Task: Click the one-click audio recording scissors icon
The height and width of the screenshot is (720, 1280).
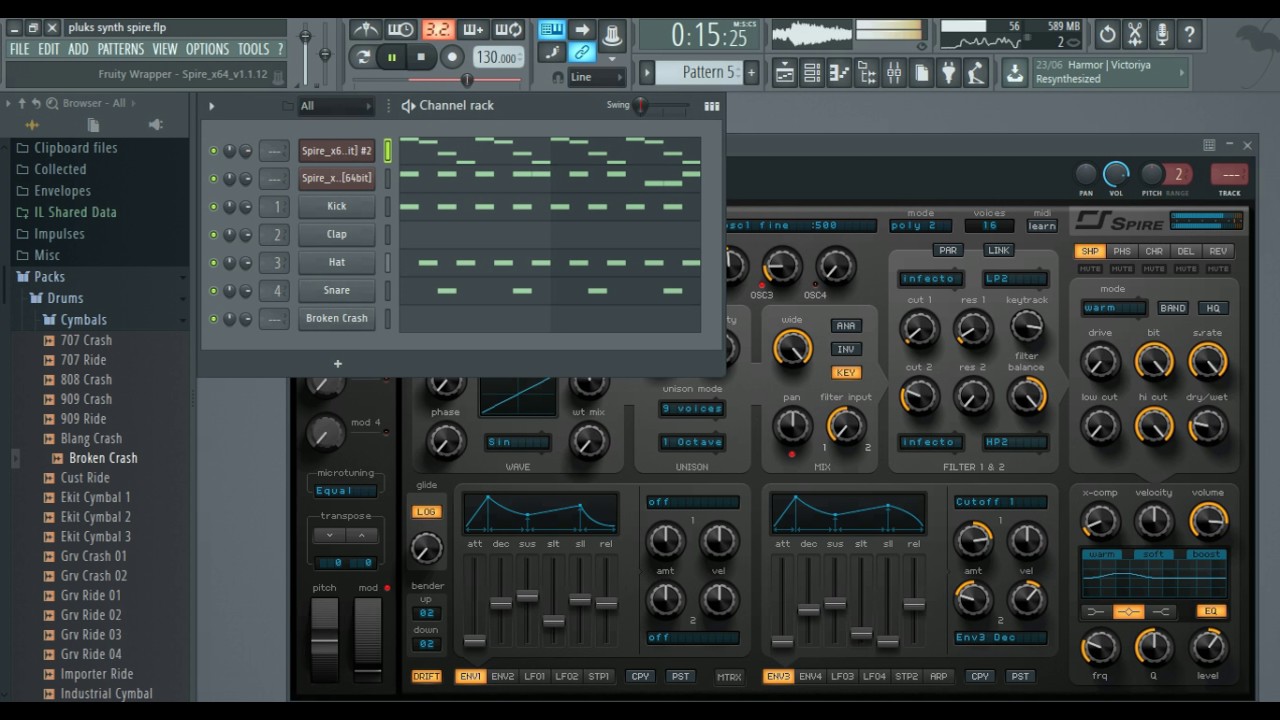Action: [1135, 34]
